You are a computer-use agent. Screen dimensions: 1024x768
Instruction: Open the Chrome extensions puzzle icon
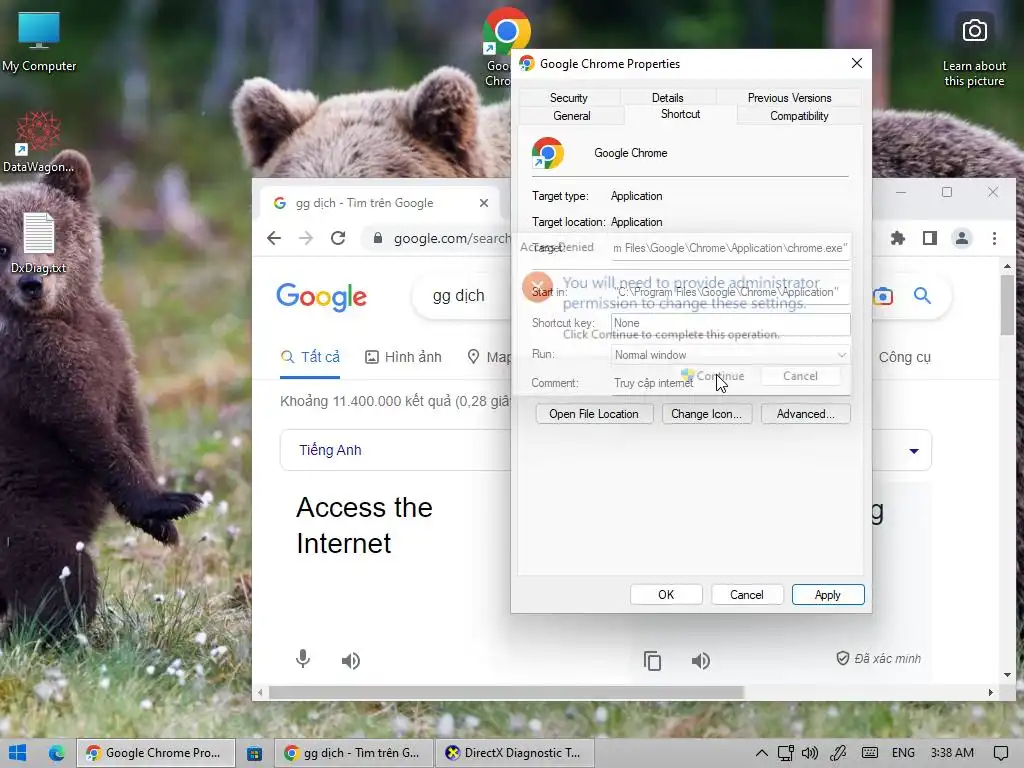898,238
